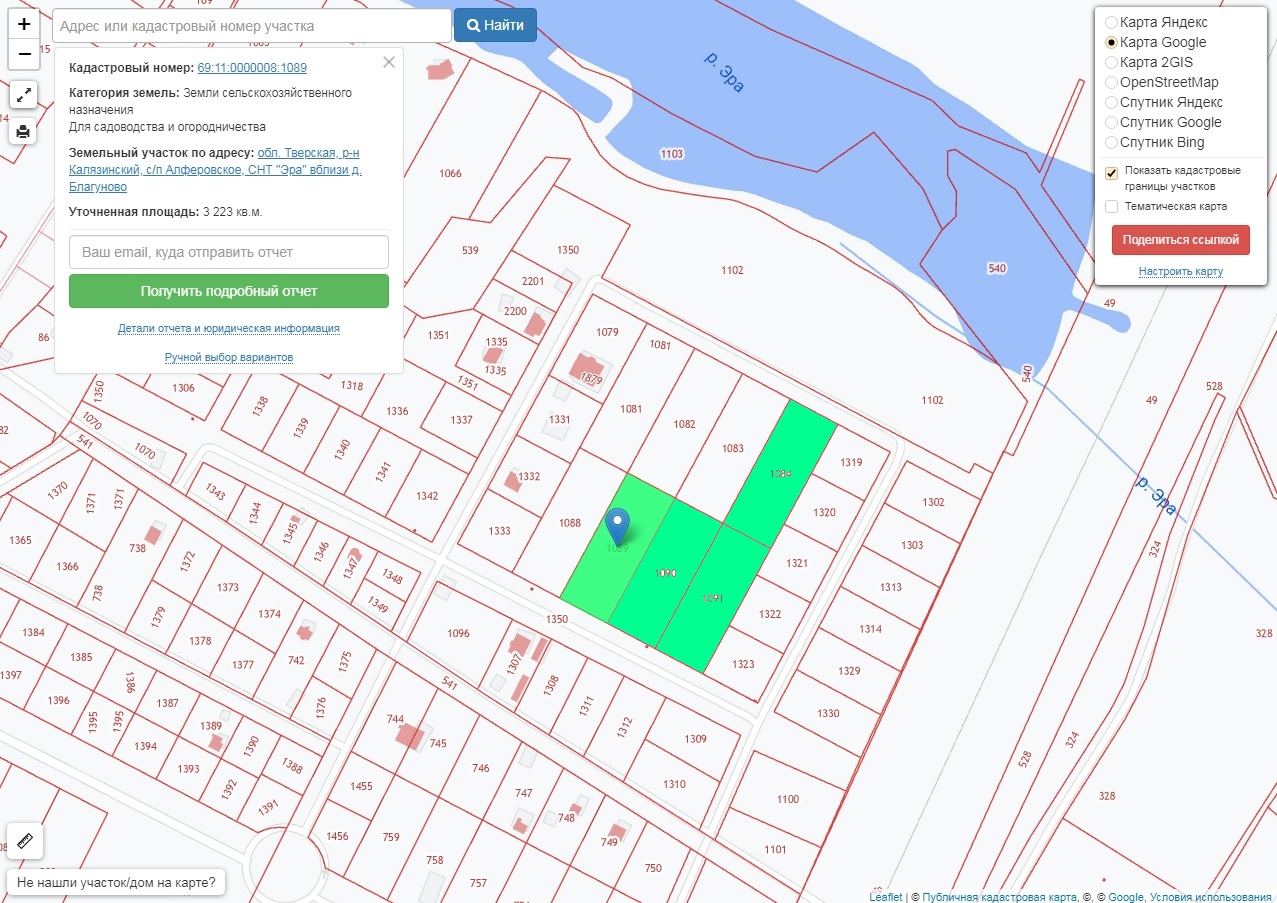1277x903 pixels.
Task: Click the green Получить подробный отчет button
Action: pos(229,291)
